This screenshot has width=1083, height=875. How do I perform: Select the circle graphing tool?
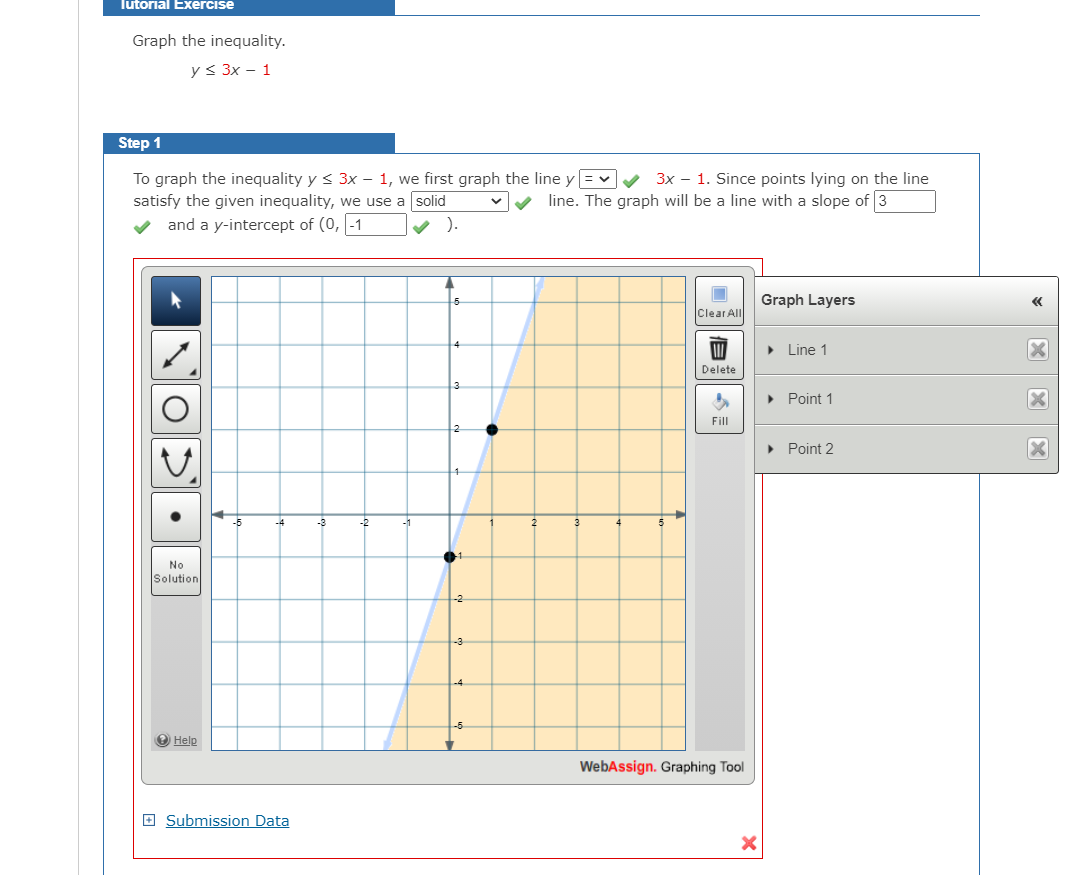pyautogui.click(x=175, y=408)
